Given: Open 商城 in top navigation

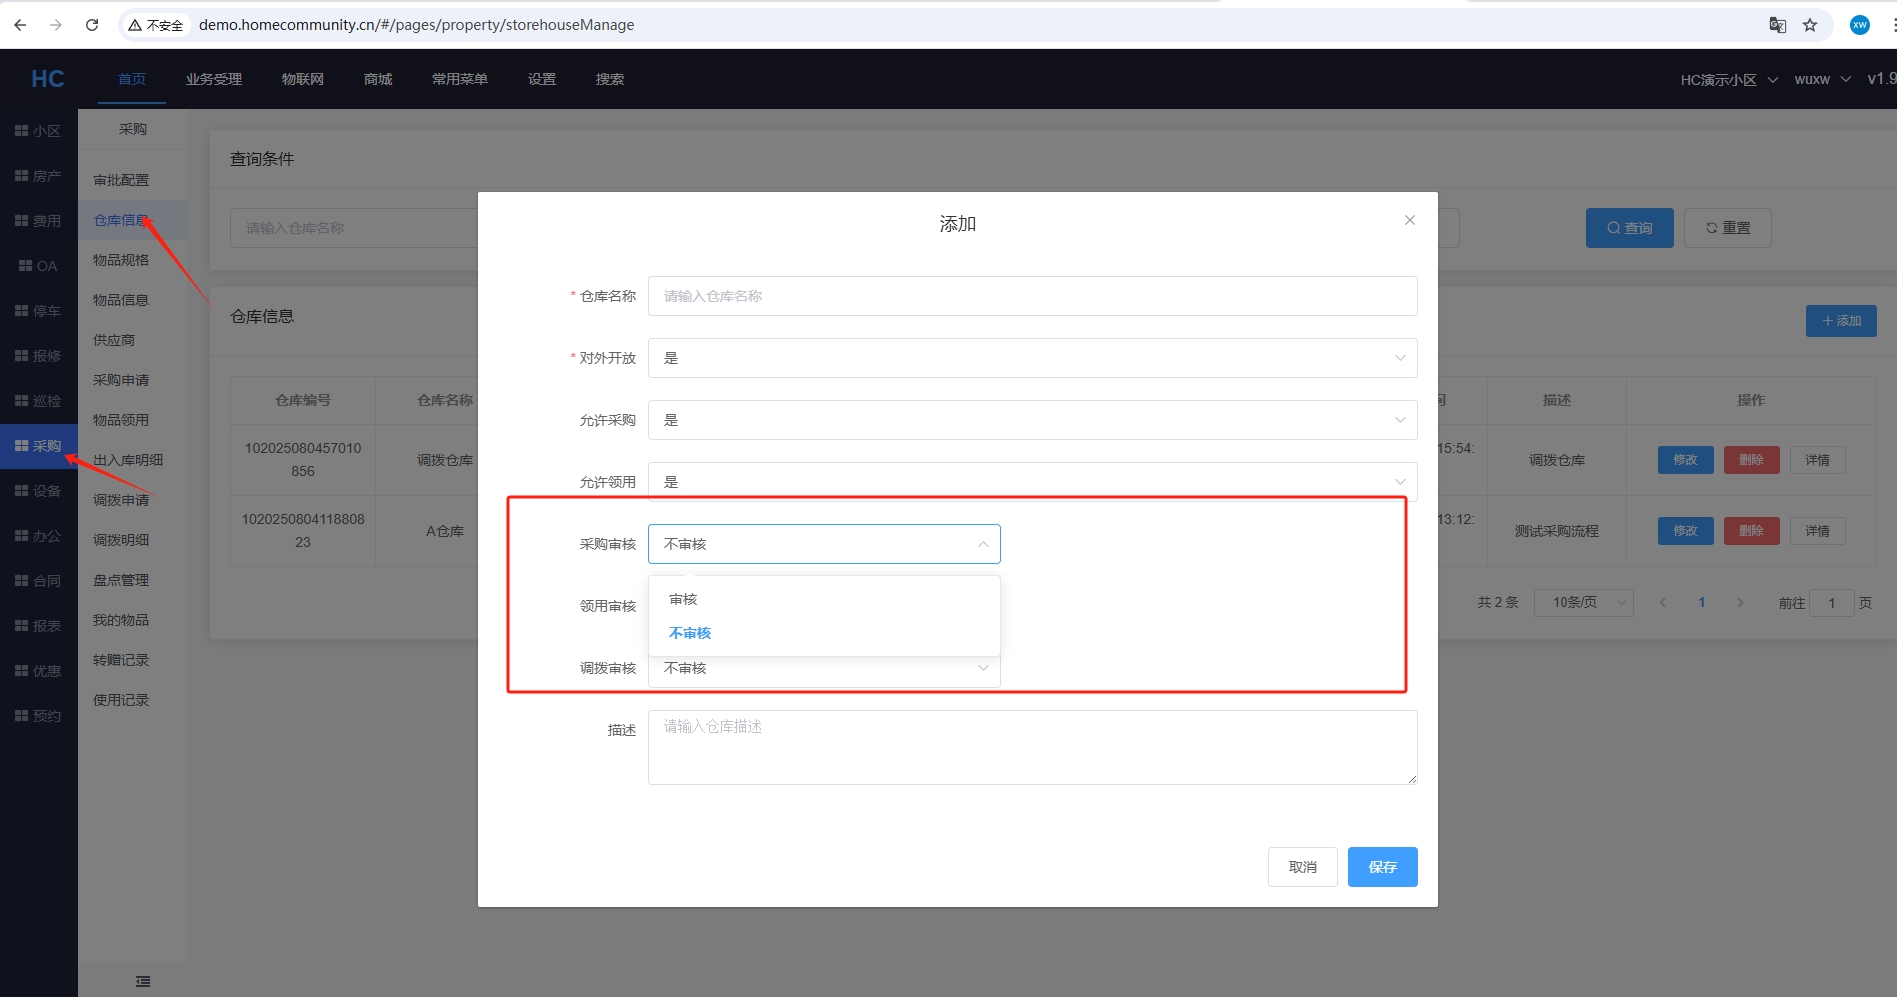Looking at the screenshot, I should (x=378, y=79).
